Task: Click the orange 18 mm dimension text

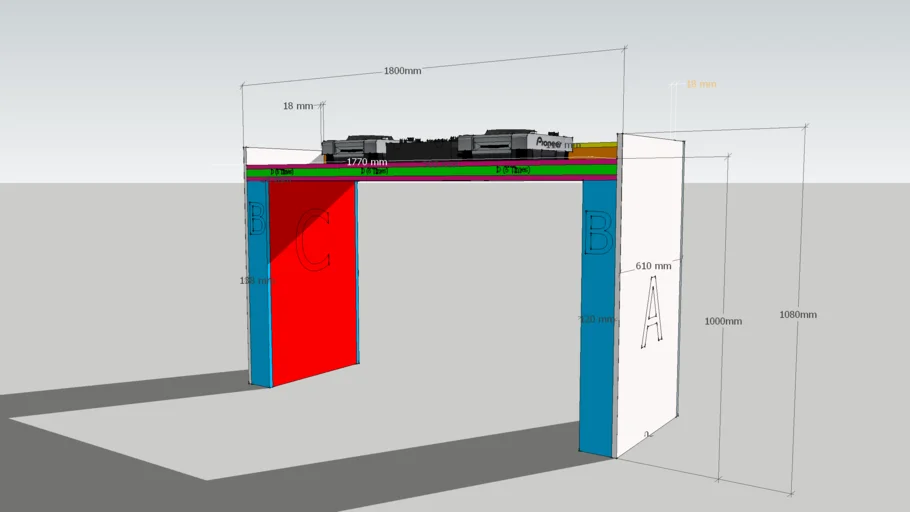Action: (700, 84)
